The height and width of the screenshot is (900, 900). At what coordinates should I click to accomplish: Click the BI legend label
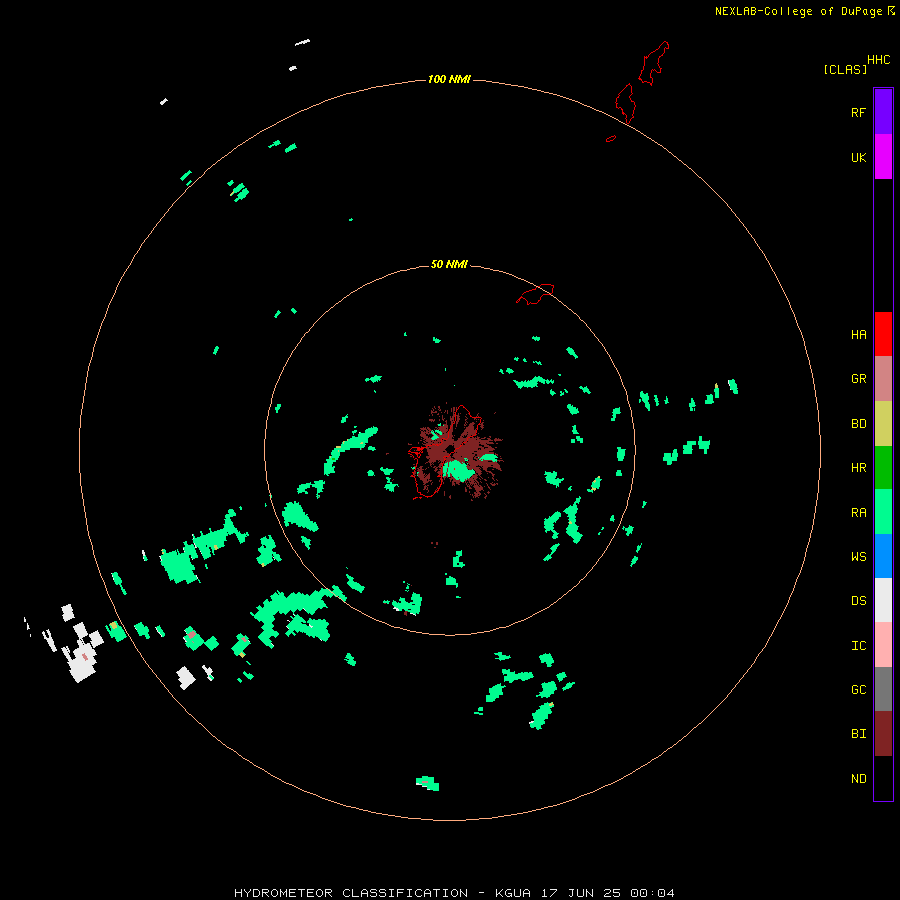[x=858, y=734]
